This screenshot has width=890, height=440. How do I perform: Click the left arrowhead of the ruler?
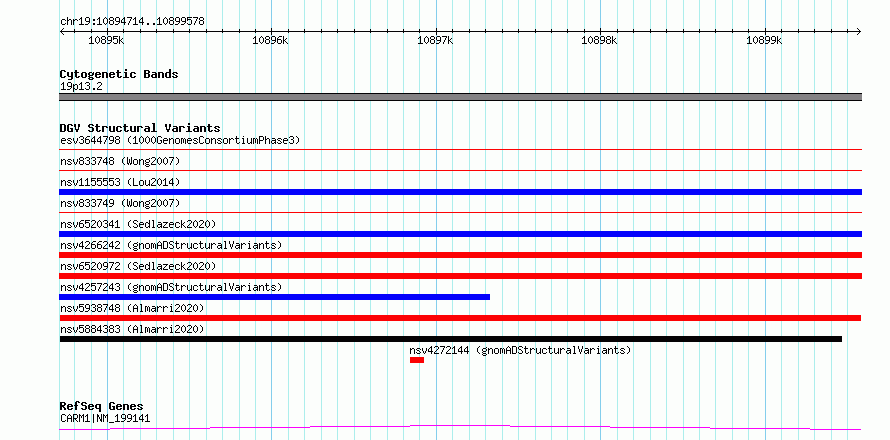pos(62,31)
